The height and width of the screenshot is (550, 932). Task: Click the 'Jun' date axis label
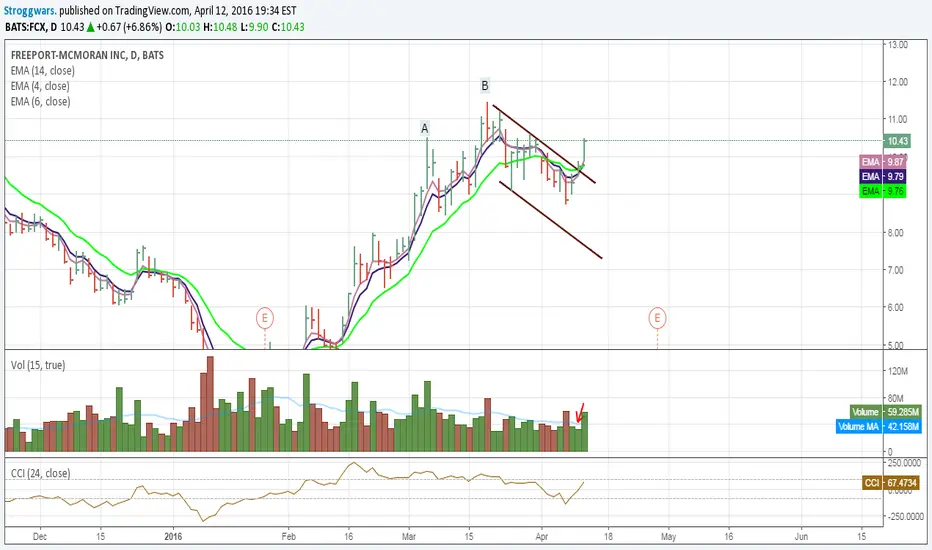click(x=801, y=536)
